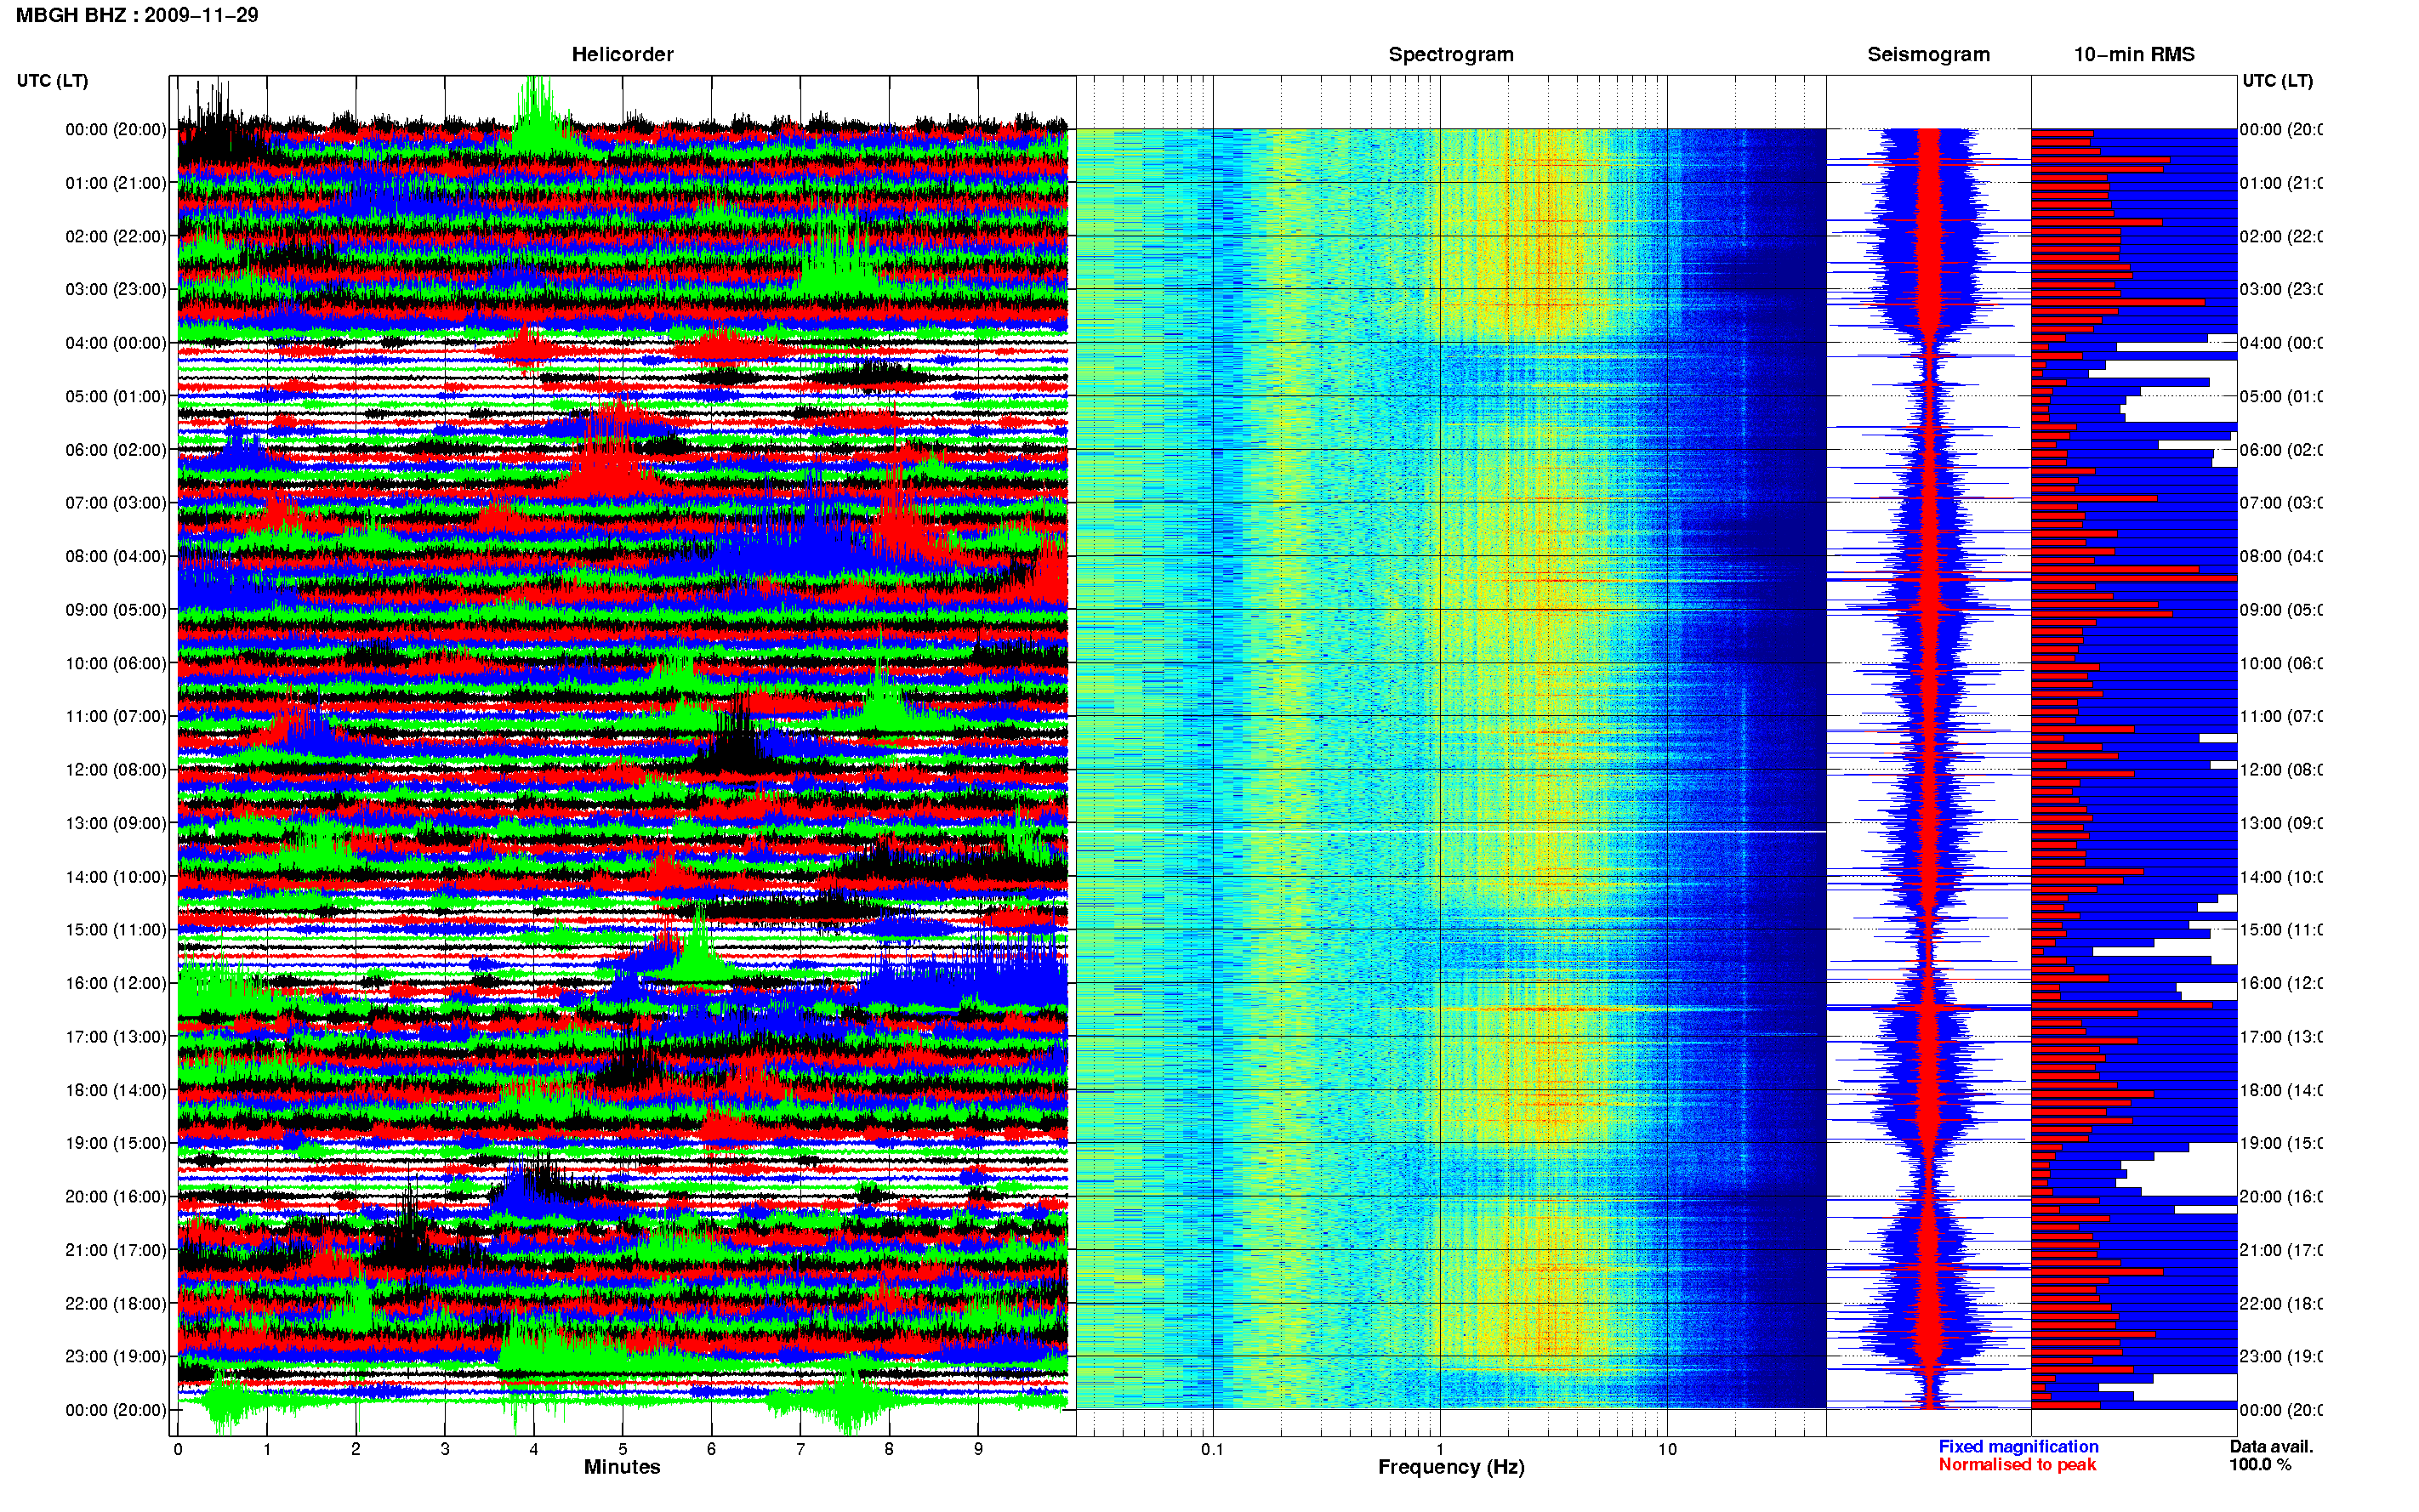Click the left 01:00 (21:00) time label
Screen dimensions: 2419x1512
[x=116, y=183]
